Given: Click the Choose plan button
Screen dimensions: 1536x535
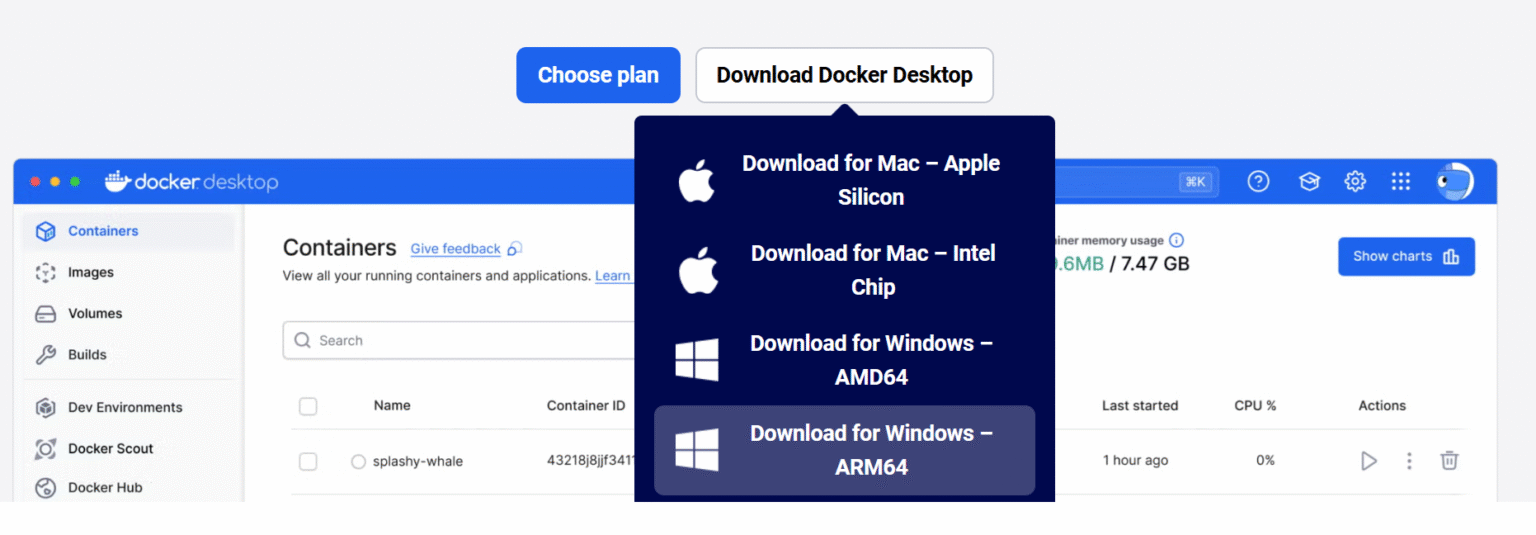Looking at the screenshot, I should tap(598, 75).
